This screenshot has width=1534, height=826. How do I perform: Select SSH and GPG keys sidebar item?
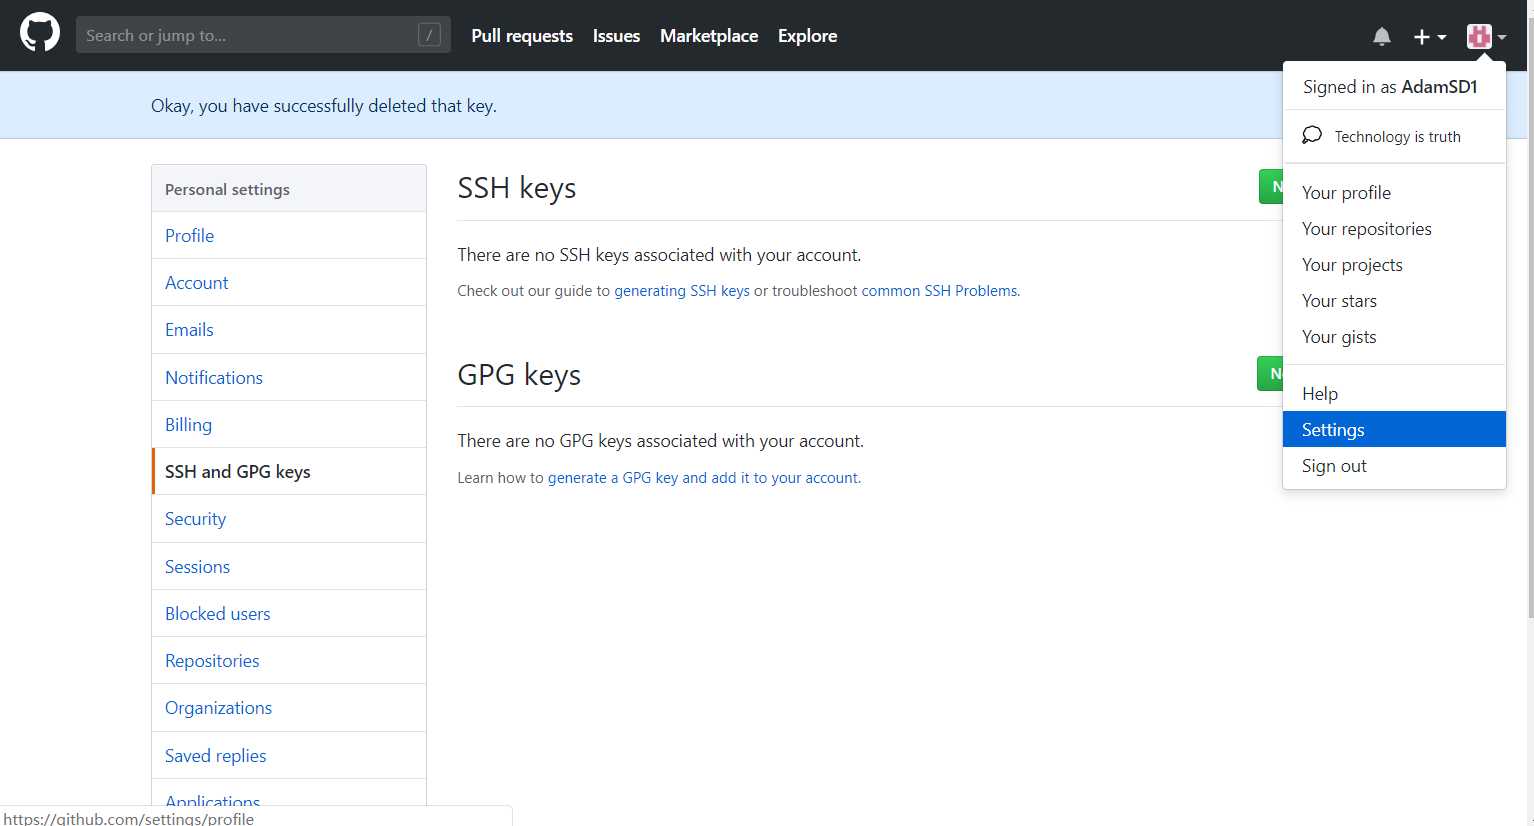click(x=289, y=472)
